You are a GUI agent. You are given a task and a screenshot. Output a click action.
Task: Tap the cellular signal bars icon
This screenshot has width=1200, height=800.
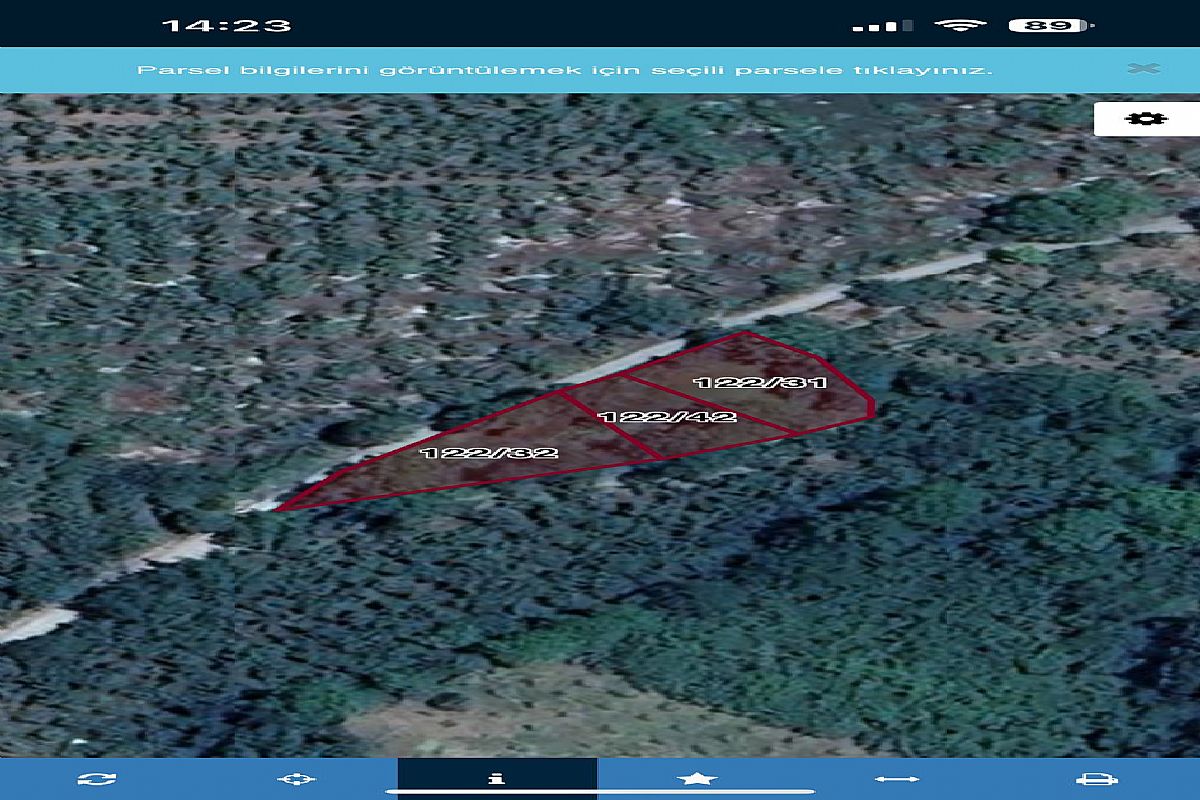coord(882,25)
